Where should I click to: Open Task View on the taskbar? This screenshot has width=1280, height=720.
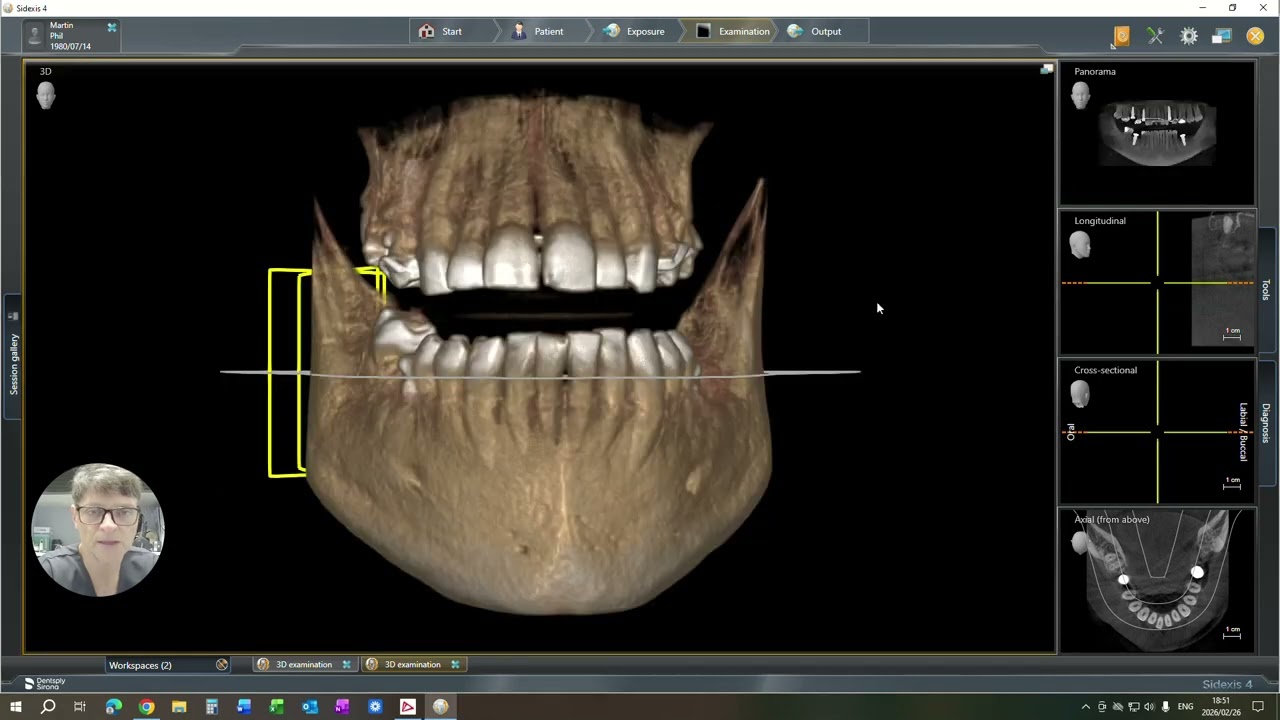pos(80,707)
